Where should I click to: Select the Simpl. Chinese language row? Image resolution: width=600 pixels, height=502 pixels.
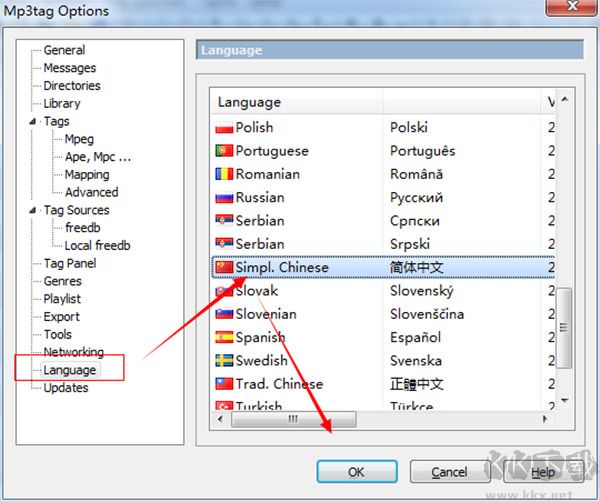[383, 267]
